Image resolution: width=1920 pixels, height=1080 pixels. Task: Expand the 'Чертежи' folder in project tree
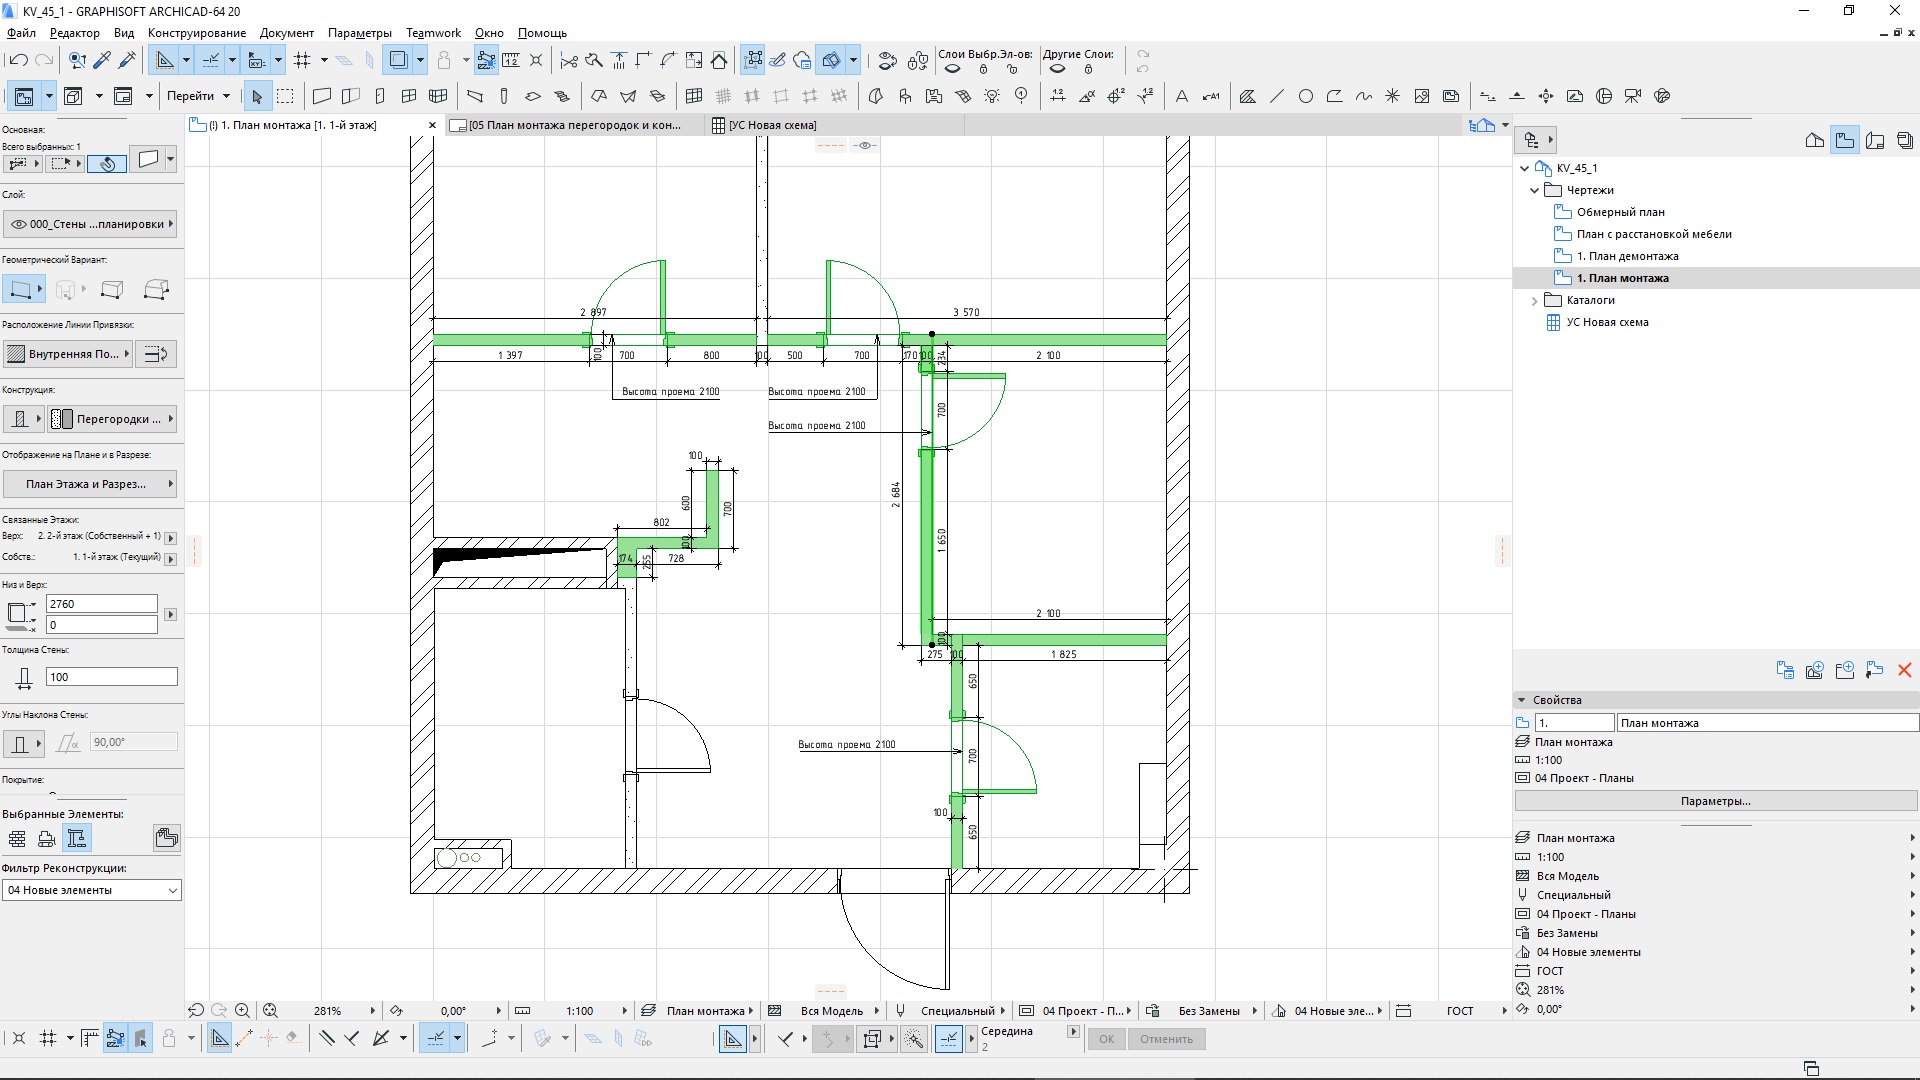(1536, 189)
